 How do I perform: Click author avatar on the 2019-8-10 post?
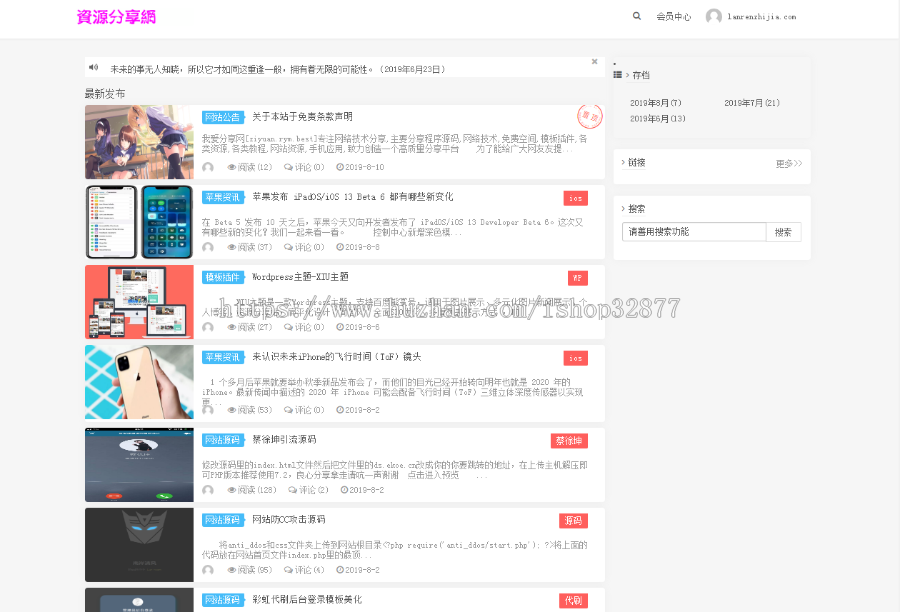(x=208, y=167)
